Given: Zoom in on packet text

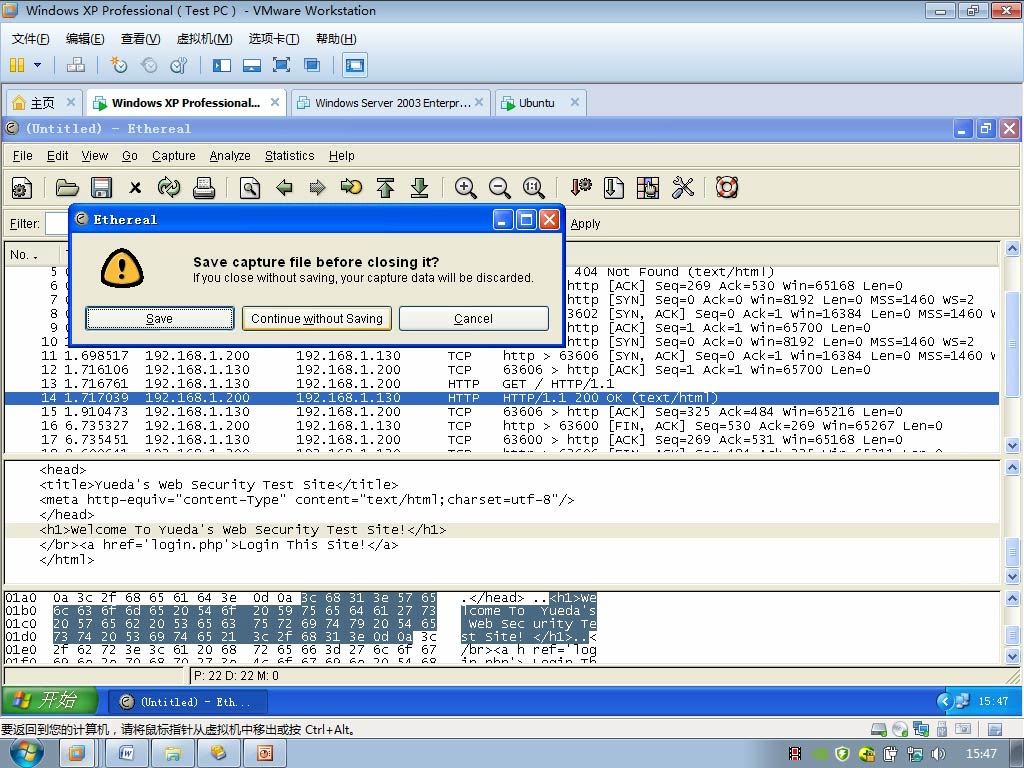Looking at the screenshot, I should pyautogui.click(x=465, y=188).
